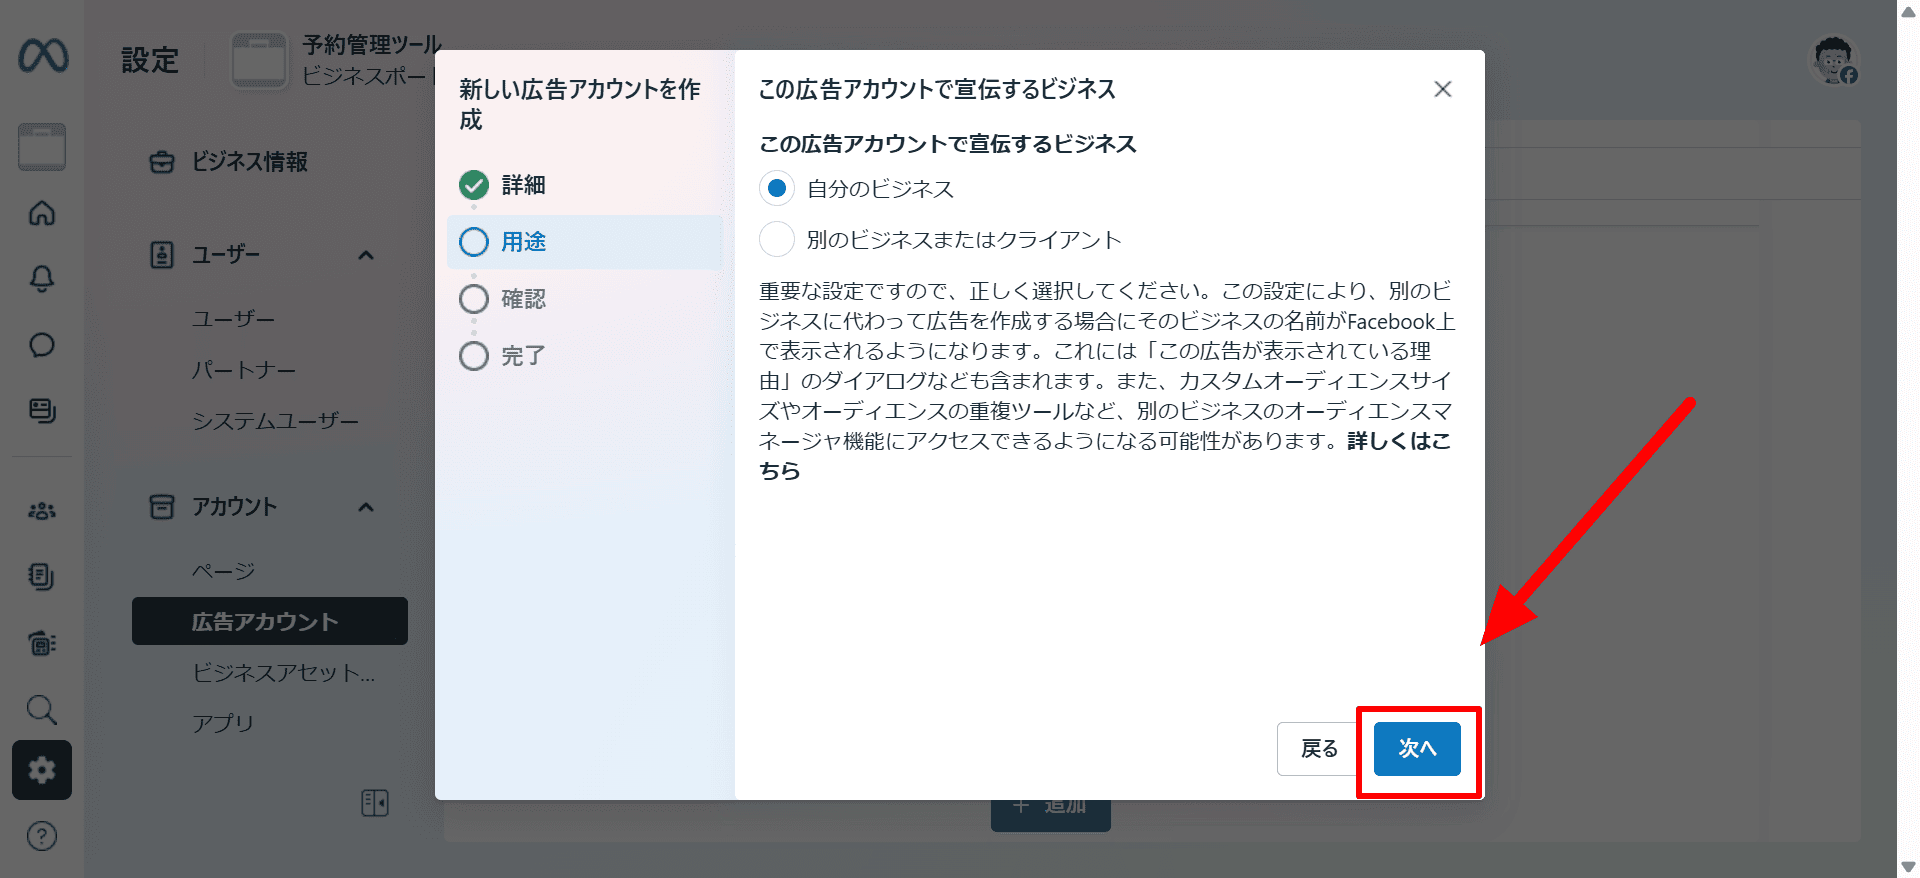Open ページ under アカウント
Image resolution: width=1920 pixels, height=878 pixels.
(x=223, y=571)
